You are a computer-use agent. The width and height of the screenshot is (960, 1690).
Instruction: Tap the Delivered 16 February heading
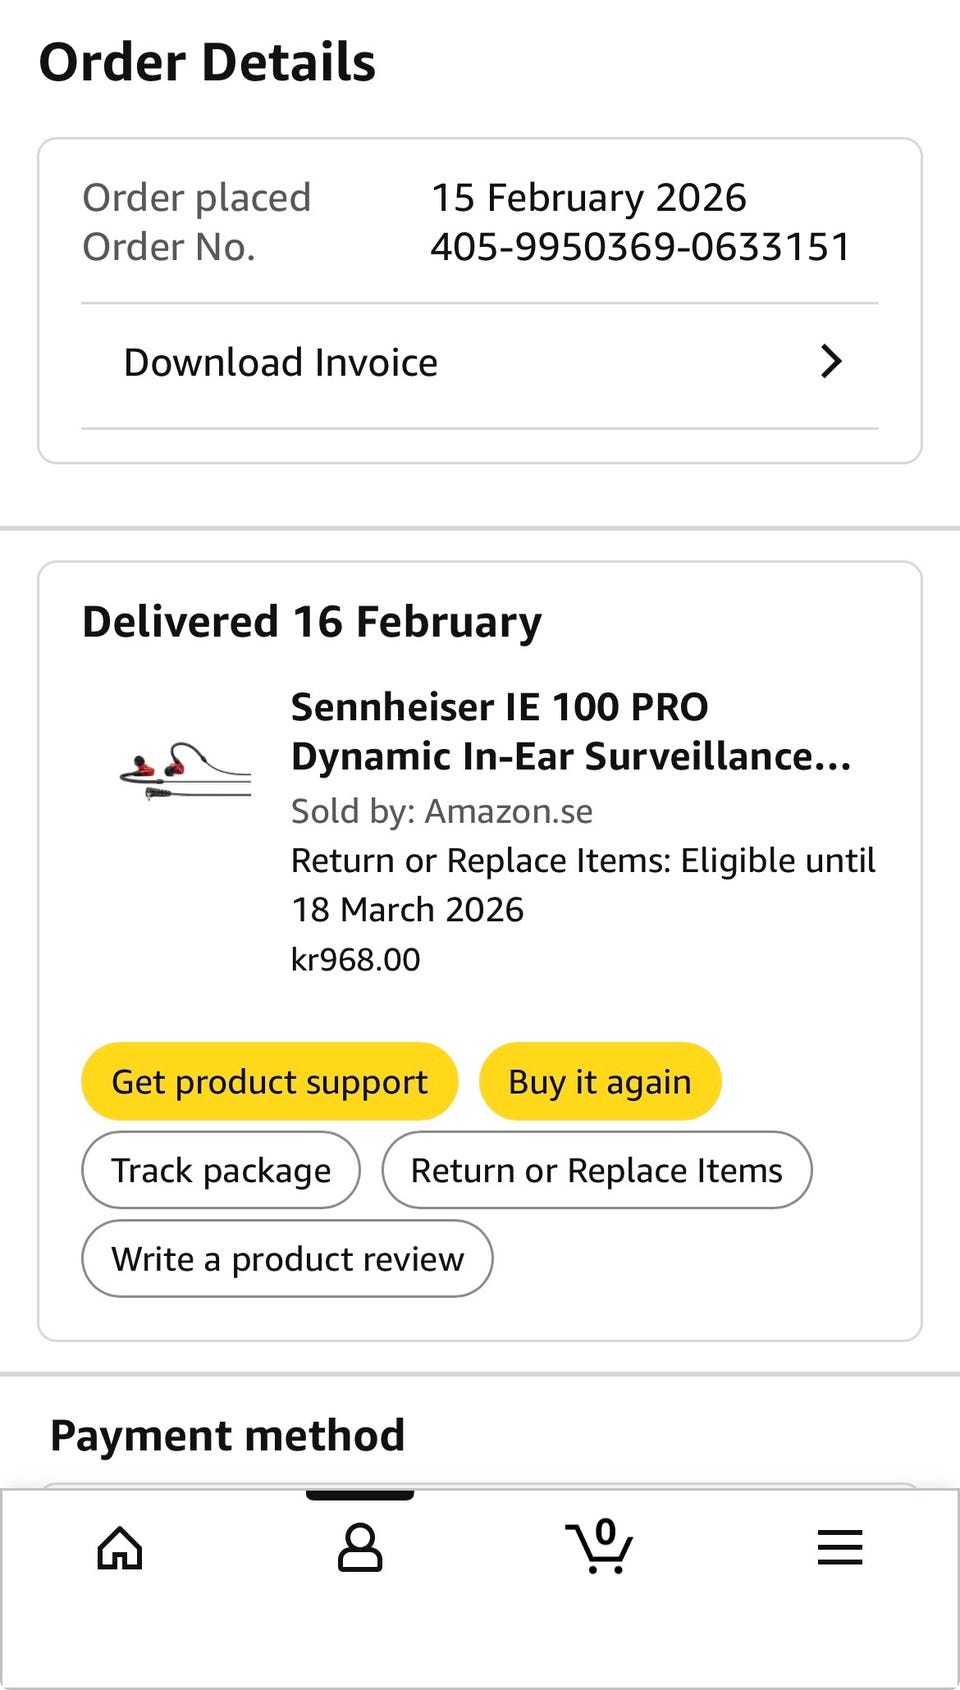(x=312, y=621)
